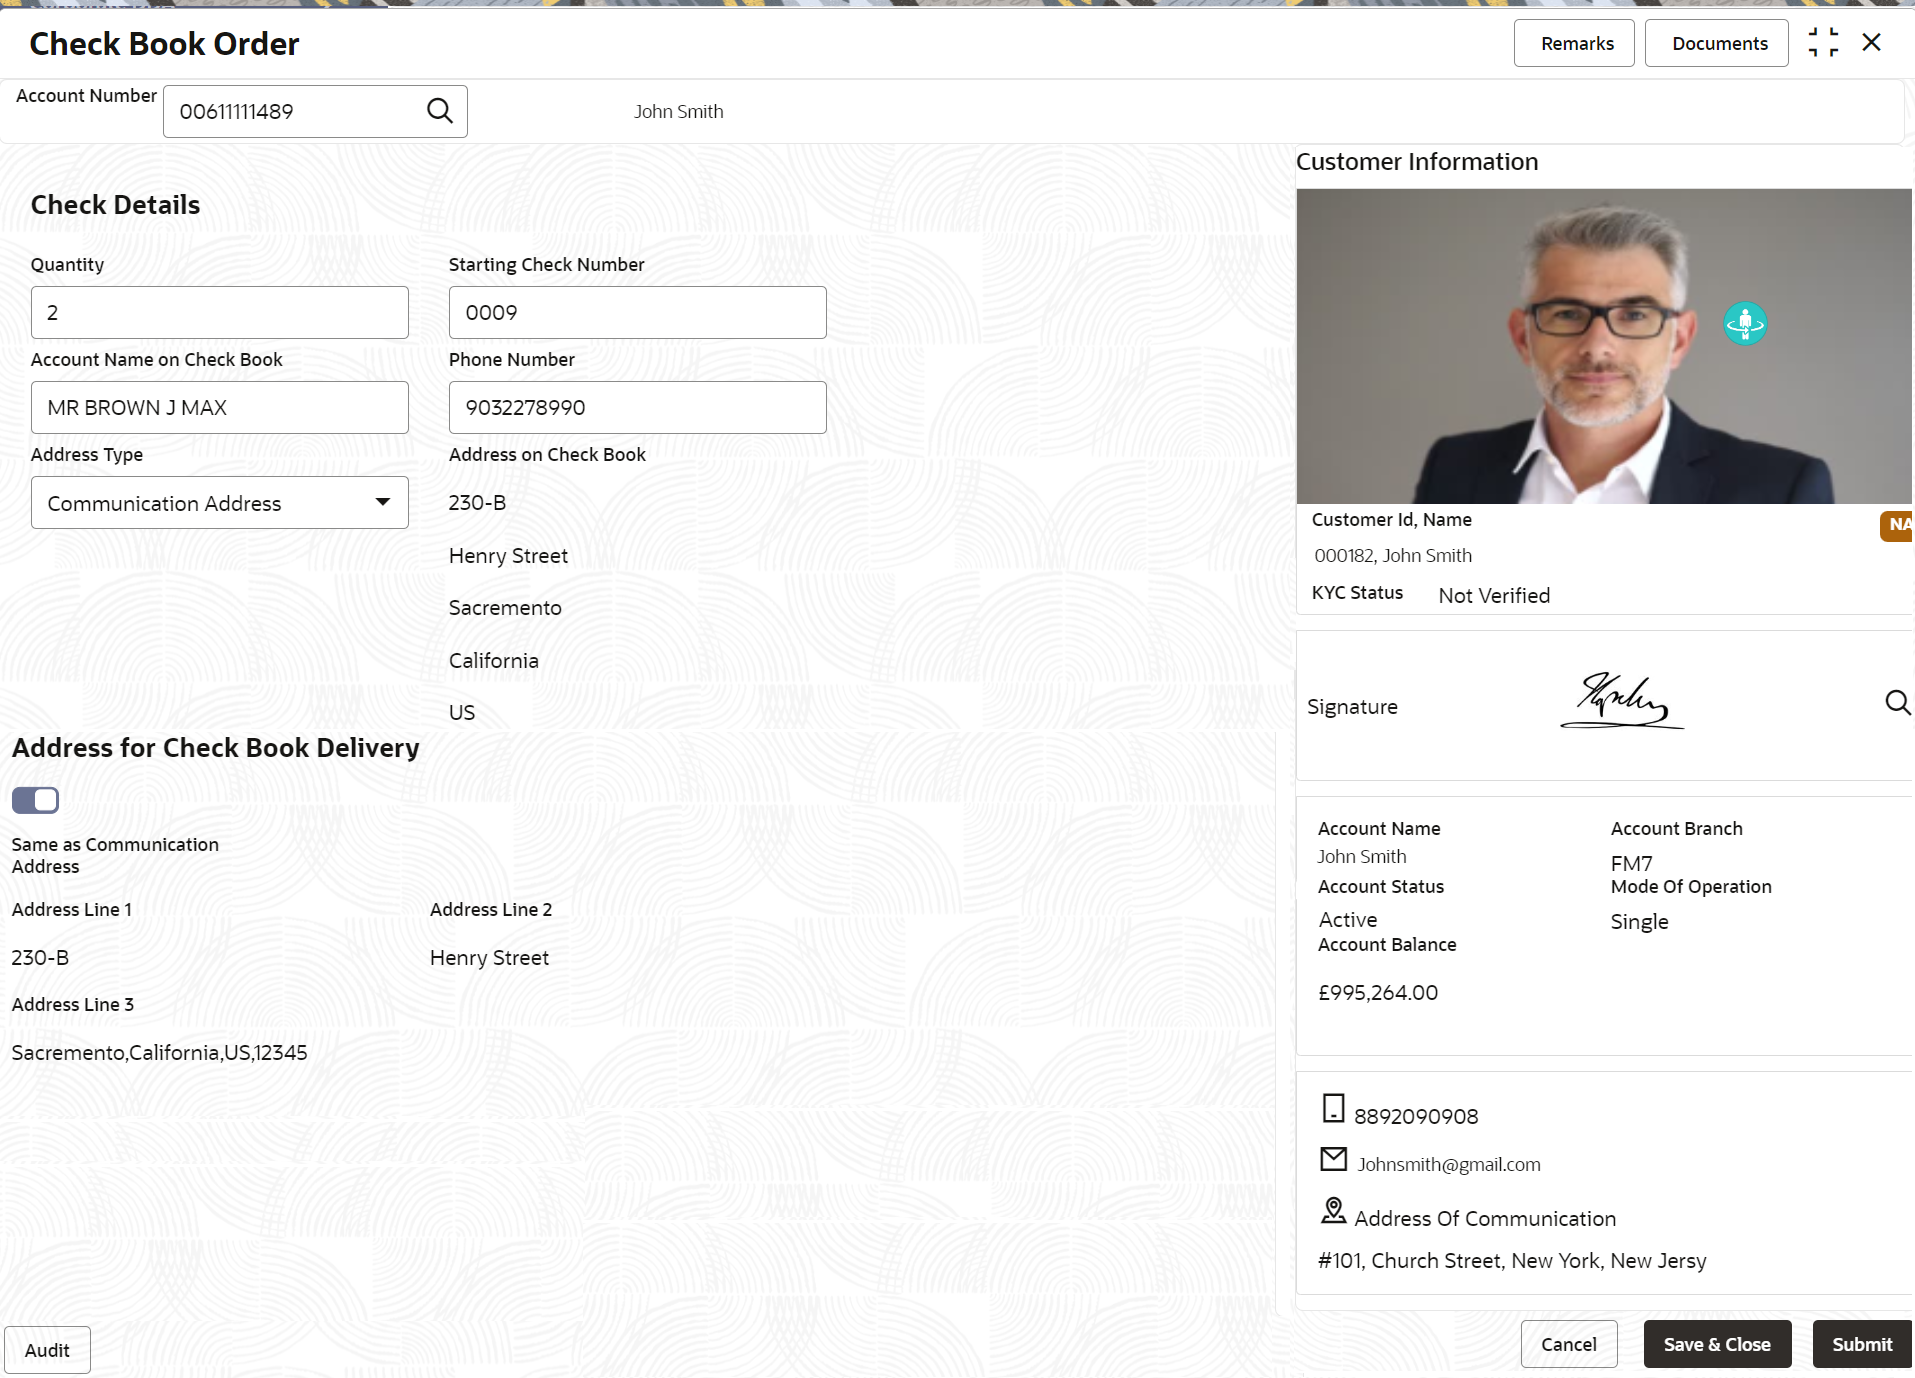Click the mobile phone icon beside 8892090908
Screen dimensions: 1915x1378
tap(1333, 1108)
